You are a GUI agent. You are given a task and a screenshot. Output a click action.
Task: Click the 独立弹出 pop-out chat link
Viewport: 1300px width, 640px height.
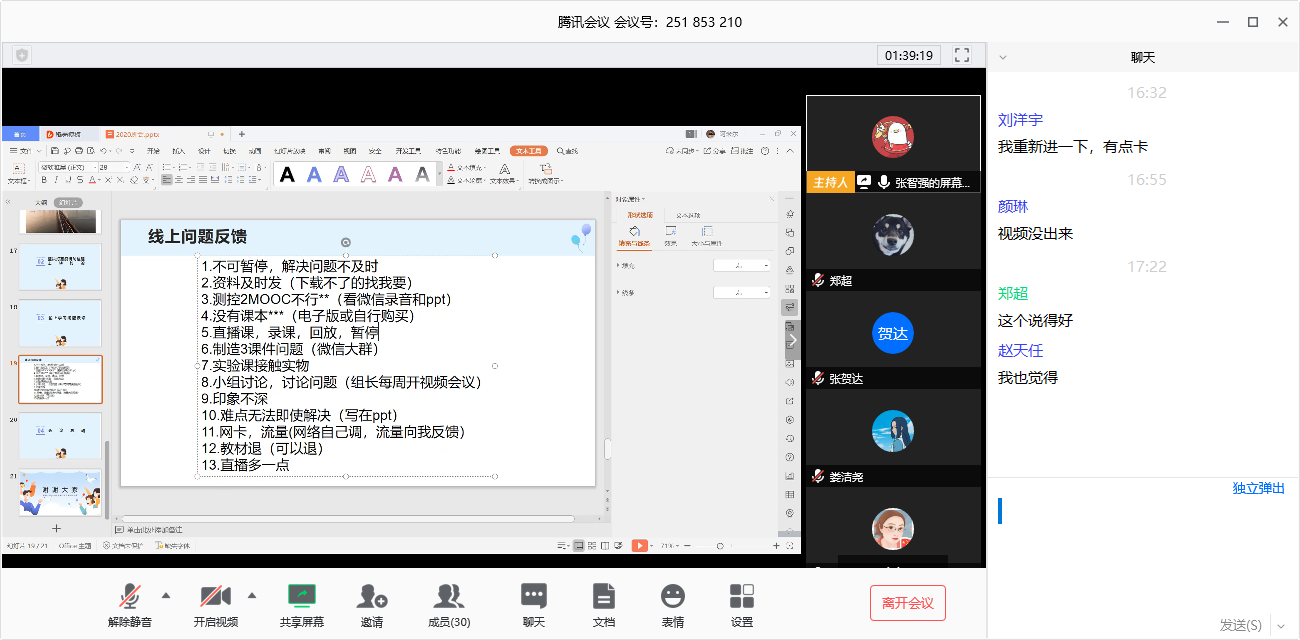pyautogui.click(x=1258, y=488)
